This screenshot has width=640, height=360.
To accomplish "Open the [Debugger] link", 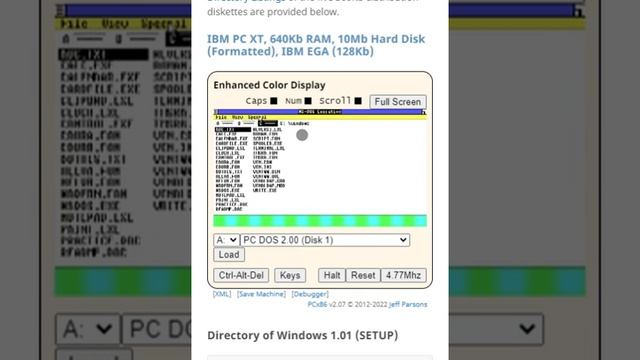I will click(310, 294).
